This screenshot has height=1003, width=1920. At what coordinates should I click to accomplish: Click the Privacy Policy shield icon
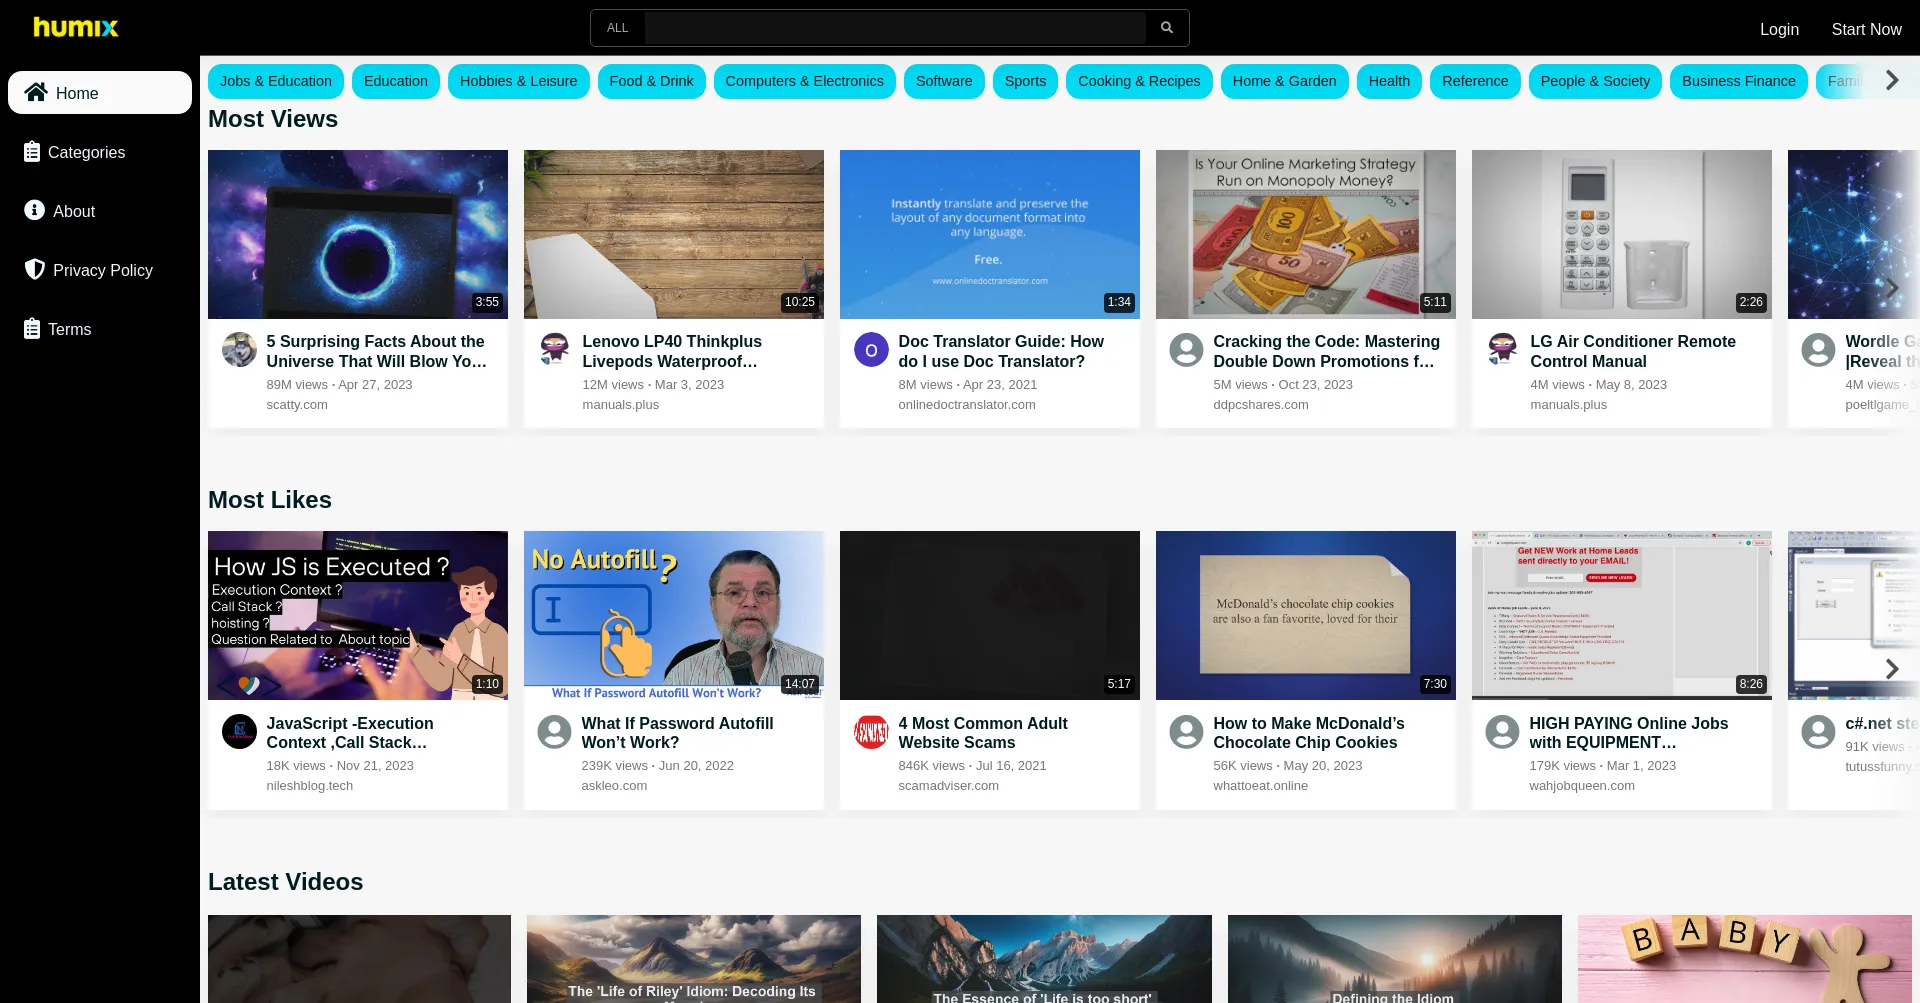click(34, 269)
